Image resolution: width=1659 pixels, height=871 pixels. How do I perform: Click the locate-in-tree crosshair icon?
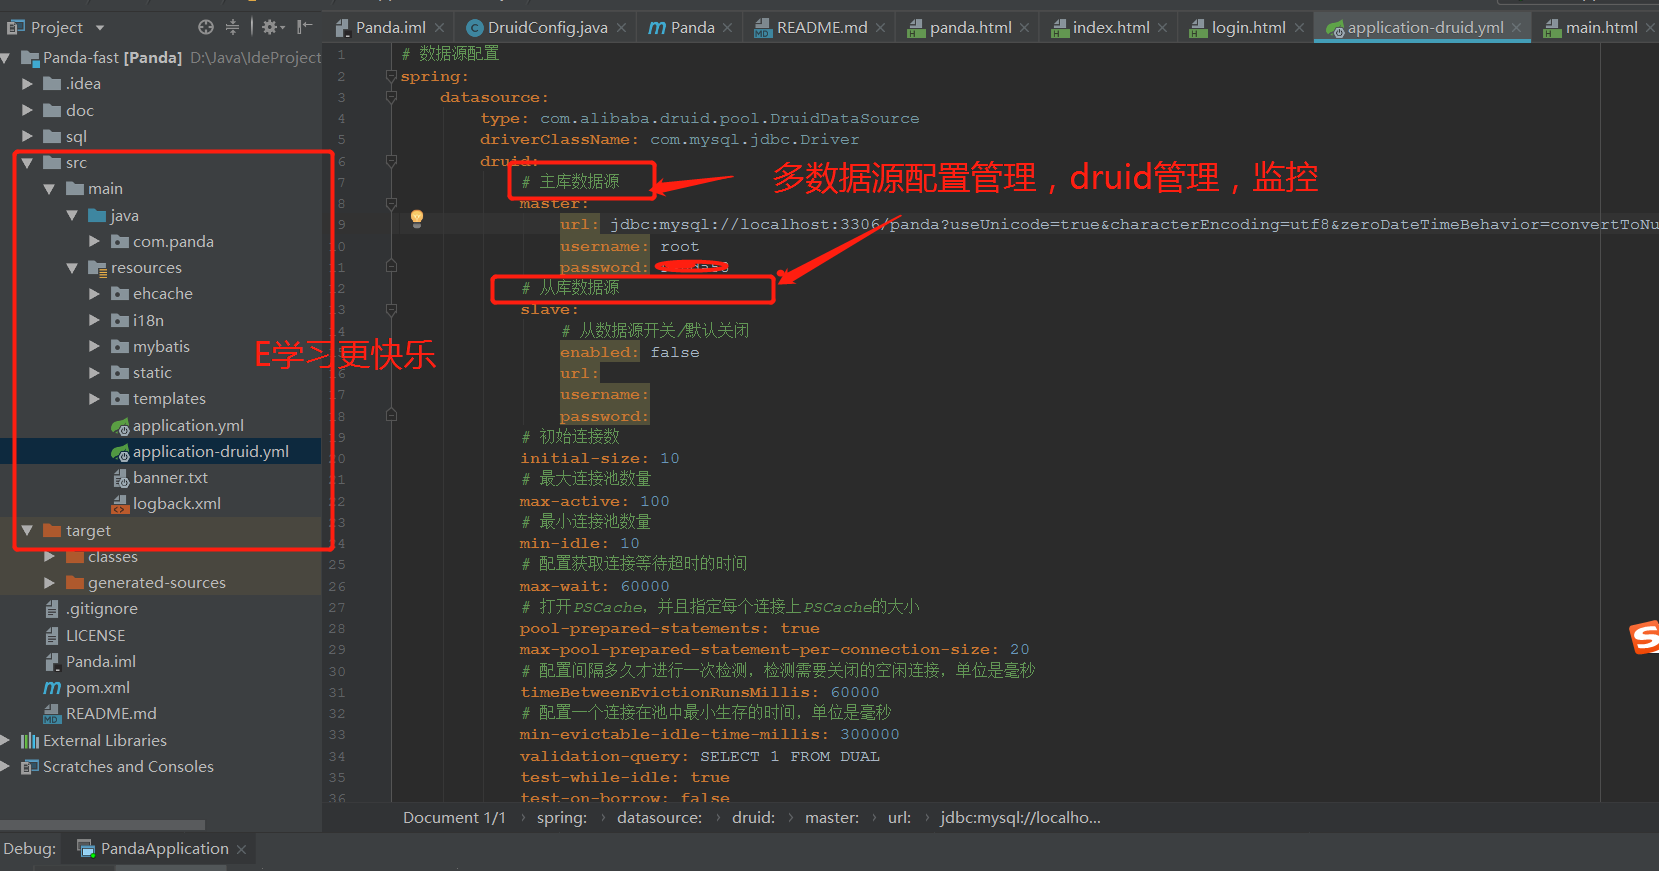(x=206, y=27)
